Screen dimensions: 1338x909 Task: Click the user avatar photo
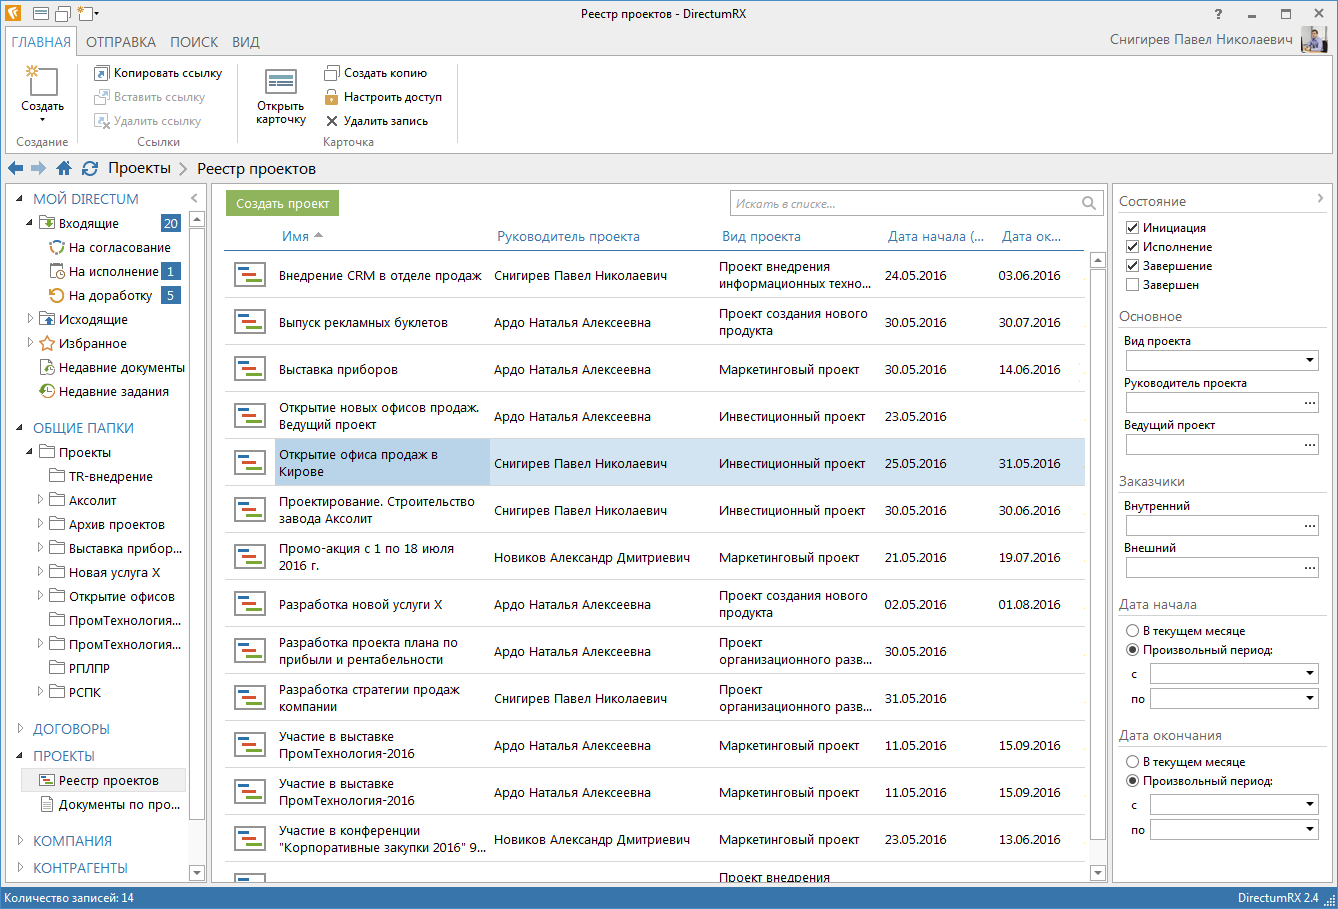[1313, 40]
